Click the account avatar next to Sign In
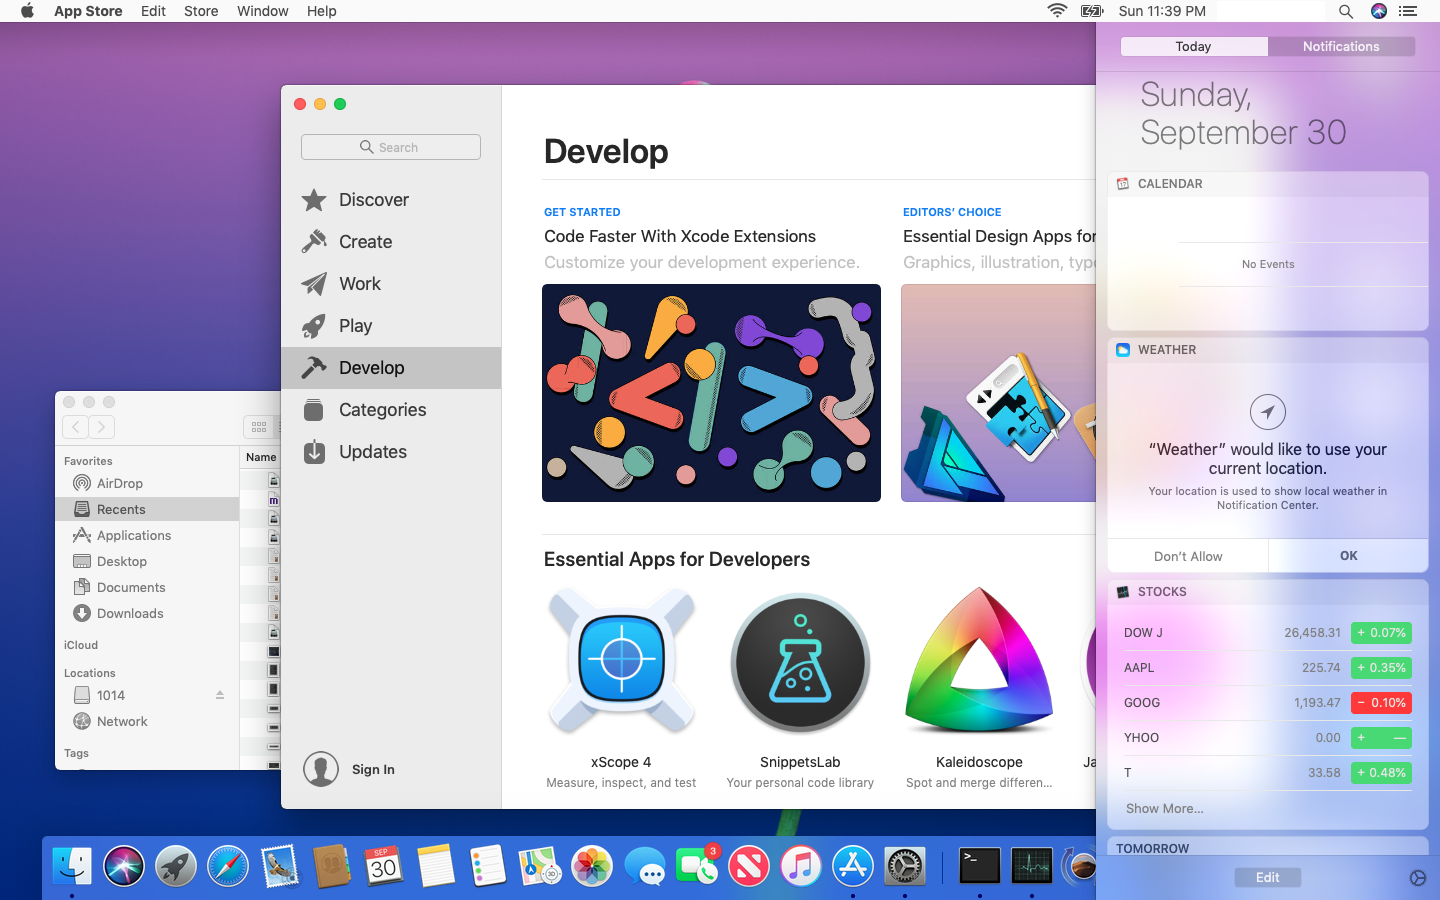This screenshot has height=900, width=1440. tap(321, 769)
